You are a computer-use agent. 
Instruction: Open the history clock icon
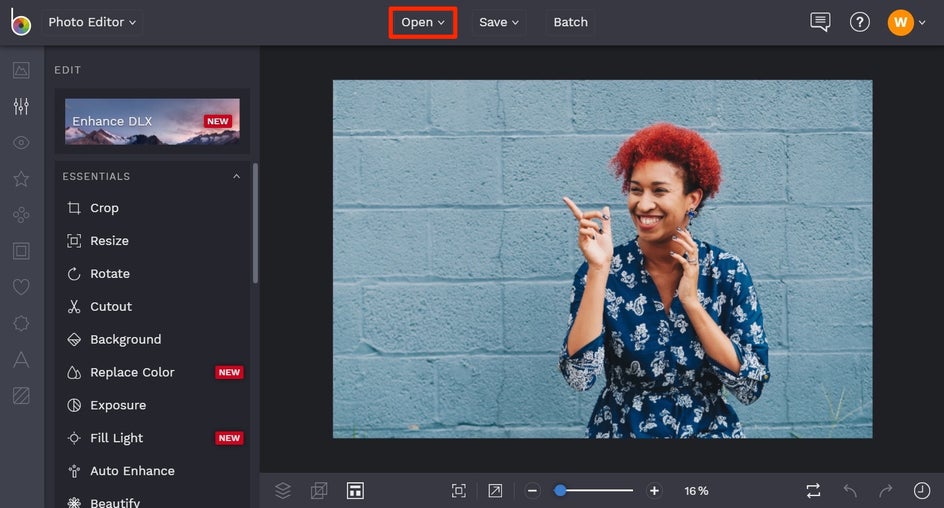click(x=921, y=490)
